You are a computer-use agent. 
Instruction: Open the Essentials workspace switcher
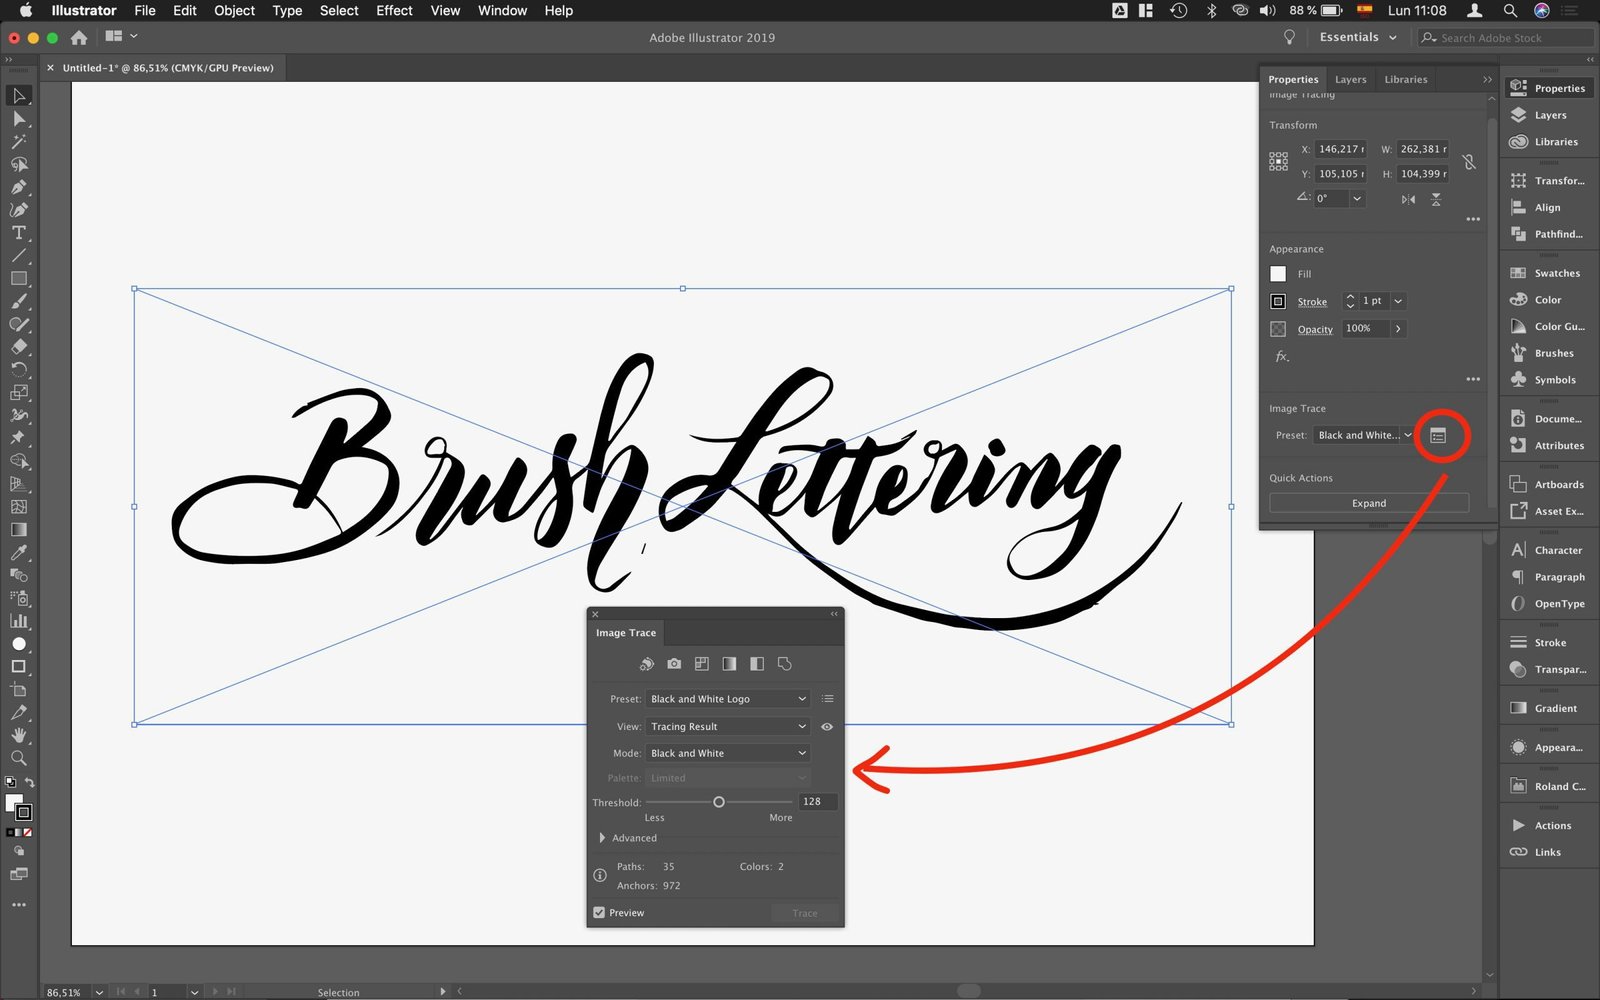click(x=1358, y=37)
